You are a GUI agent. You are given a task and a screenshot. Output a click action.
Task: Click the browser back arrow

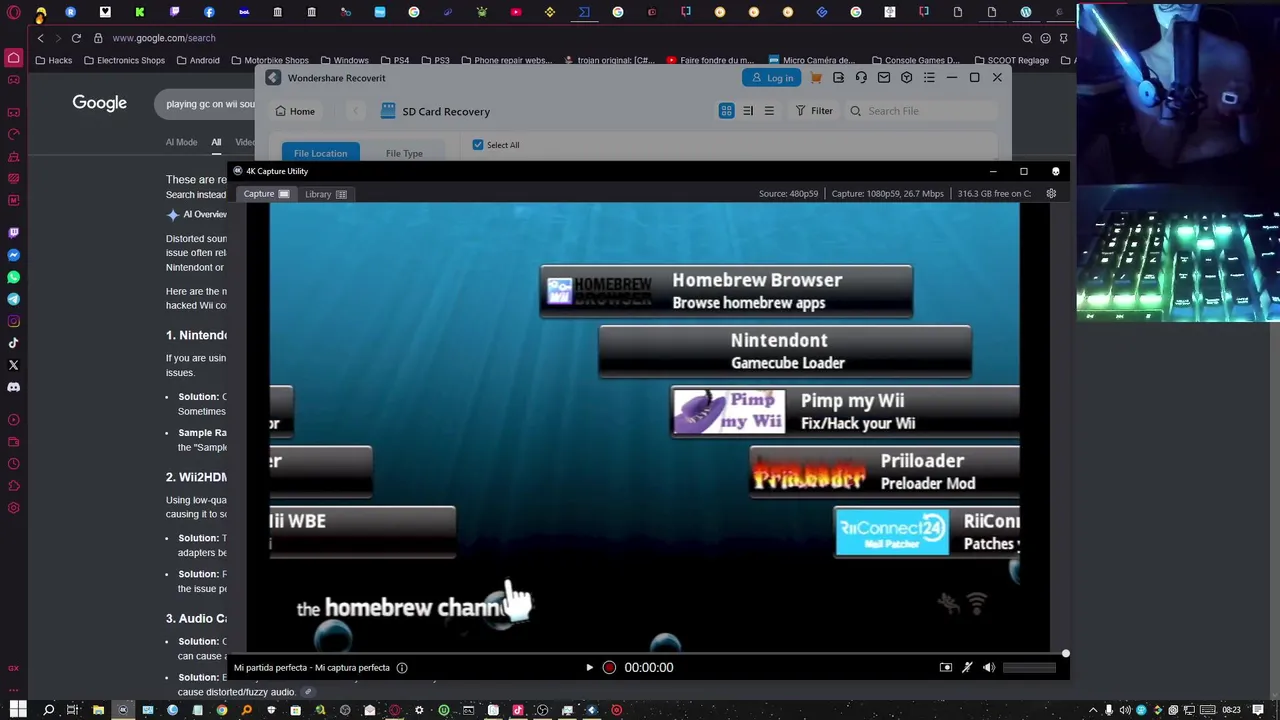click(40, 38)
